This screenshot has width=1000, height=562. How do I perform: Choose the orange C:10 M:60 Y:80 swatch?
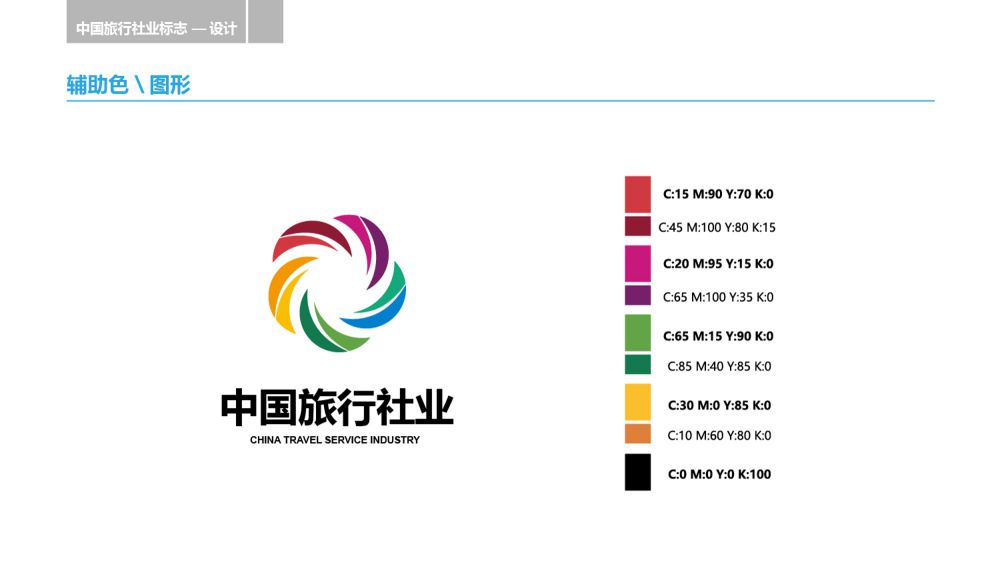click(637, 434)
